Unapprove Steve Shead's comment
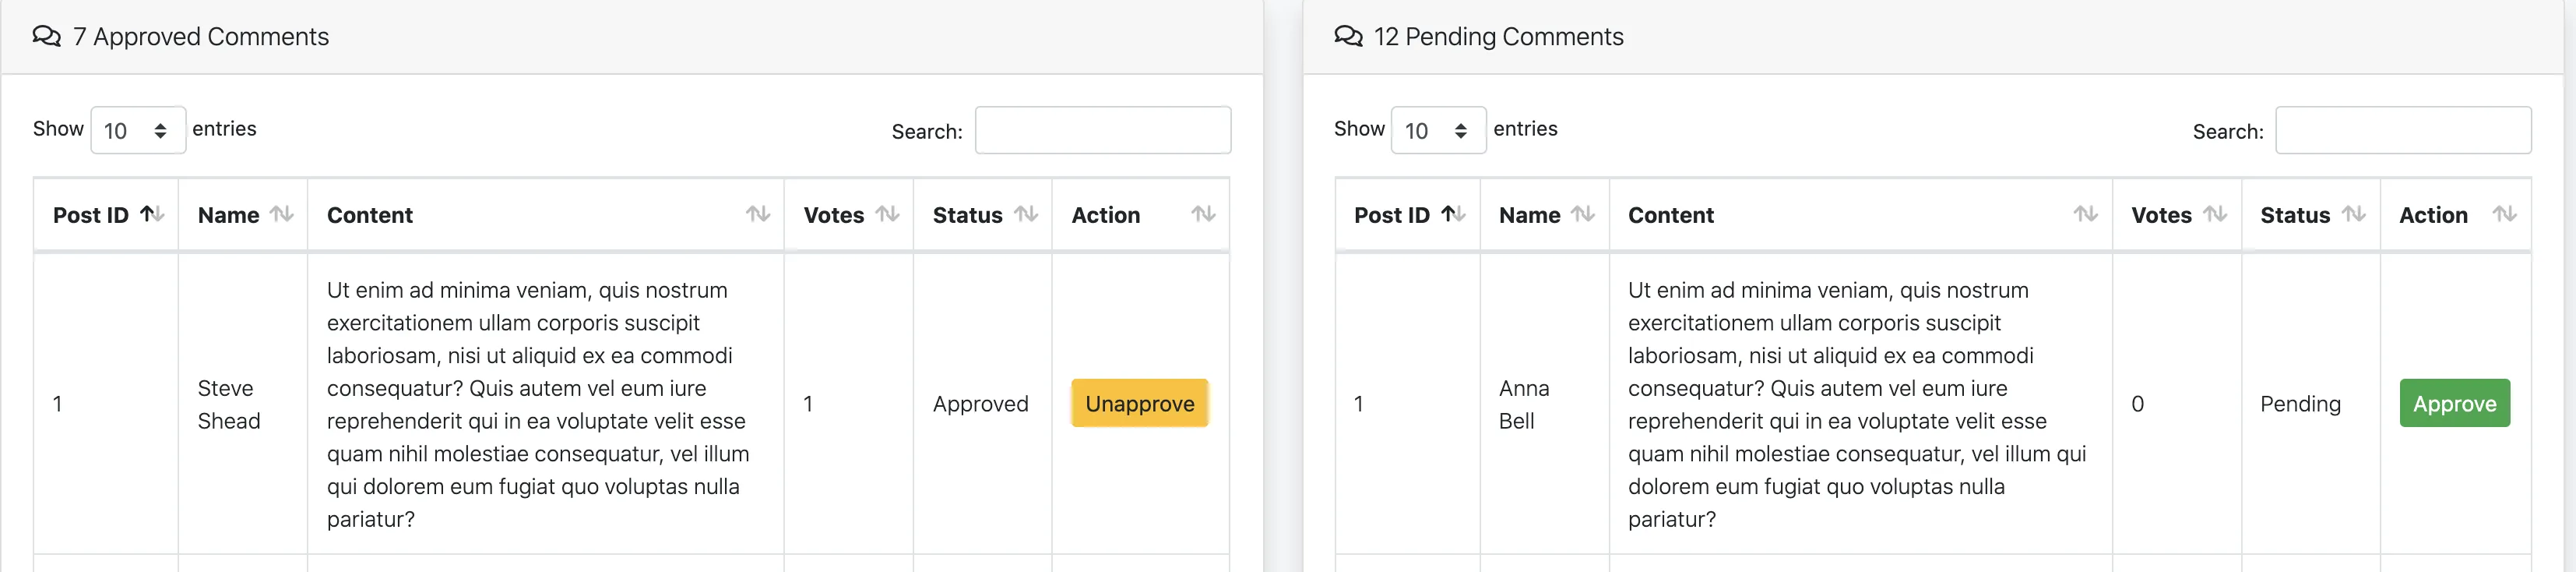 pyautogui.click(x=1139, y=403)
